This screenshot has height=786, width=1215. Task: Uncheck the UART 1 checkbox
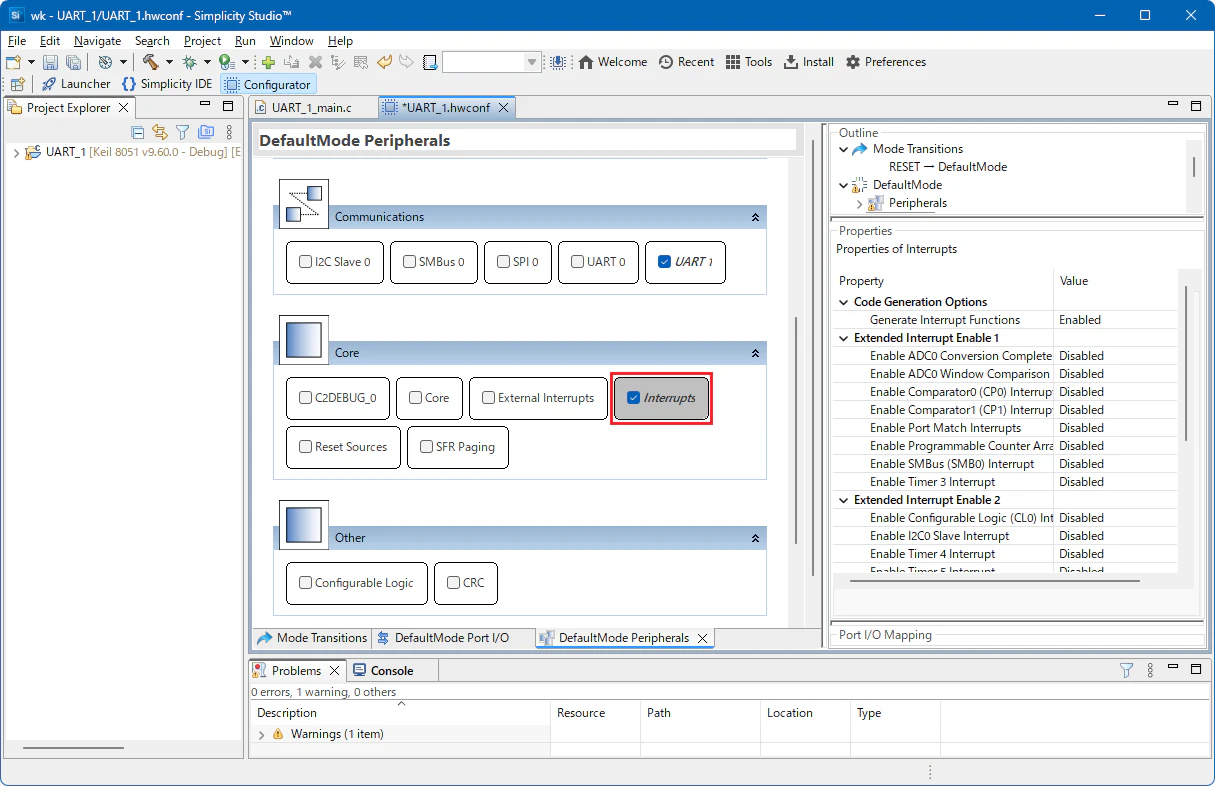pos(664,262)
